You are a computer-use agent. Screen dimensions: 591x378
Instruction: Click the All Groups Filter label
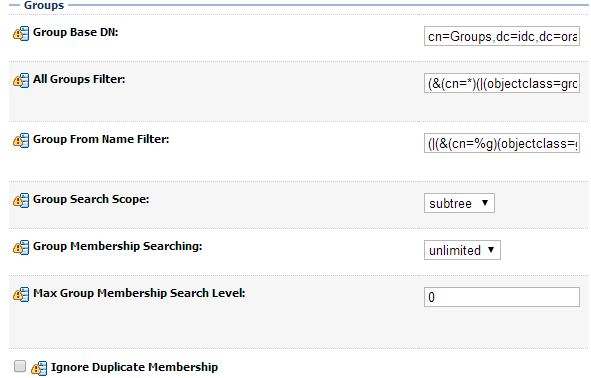[79, 79]
